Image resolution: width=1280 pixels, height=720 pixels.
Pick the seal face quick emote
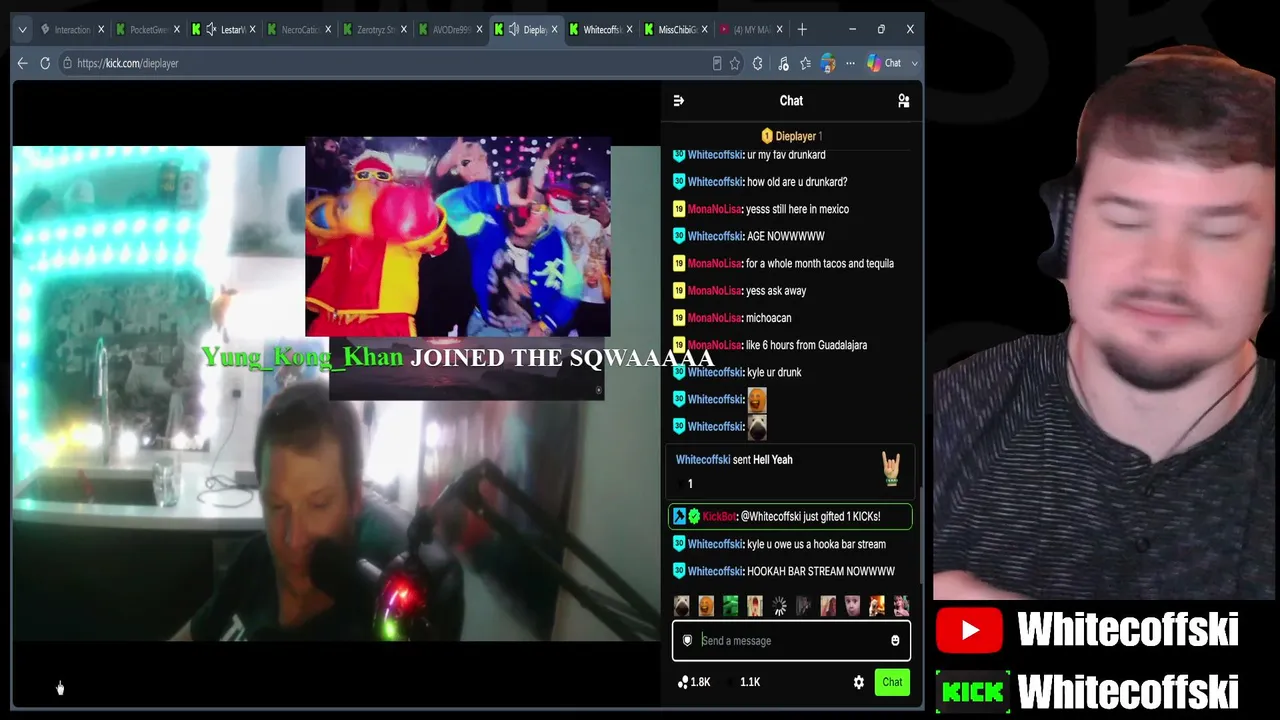coord(682,606)
